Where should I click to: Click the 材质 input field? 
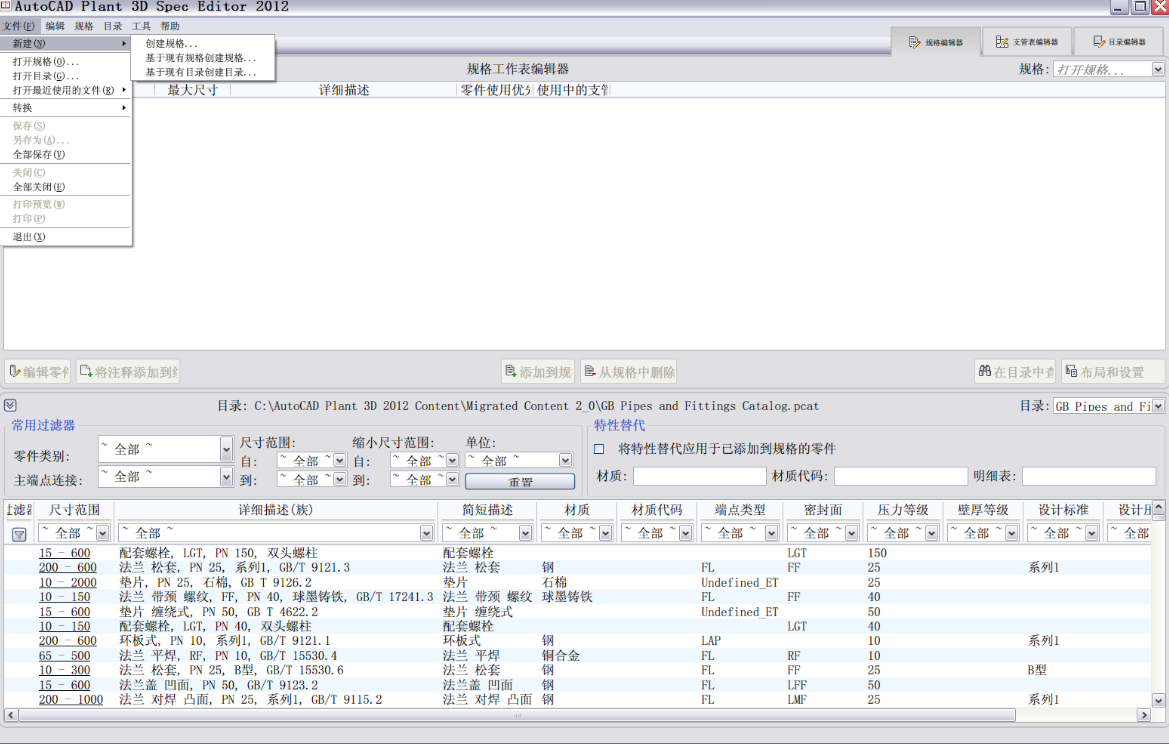click(x=699, y=476)
